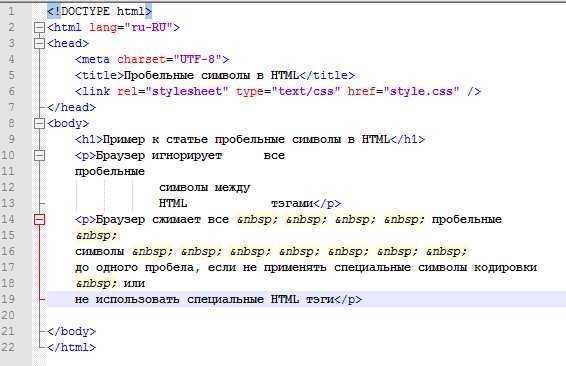Collapse the html tag fold on line 2
Image resolution: width=566 pixels, height=366 pixels.
point(39,27)
